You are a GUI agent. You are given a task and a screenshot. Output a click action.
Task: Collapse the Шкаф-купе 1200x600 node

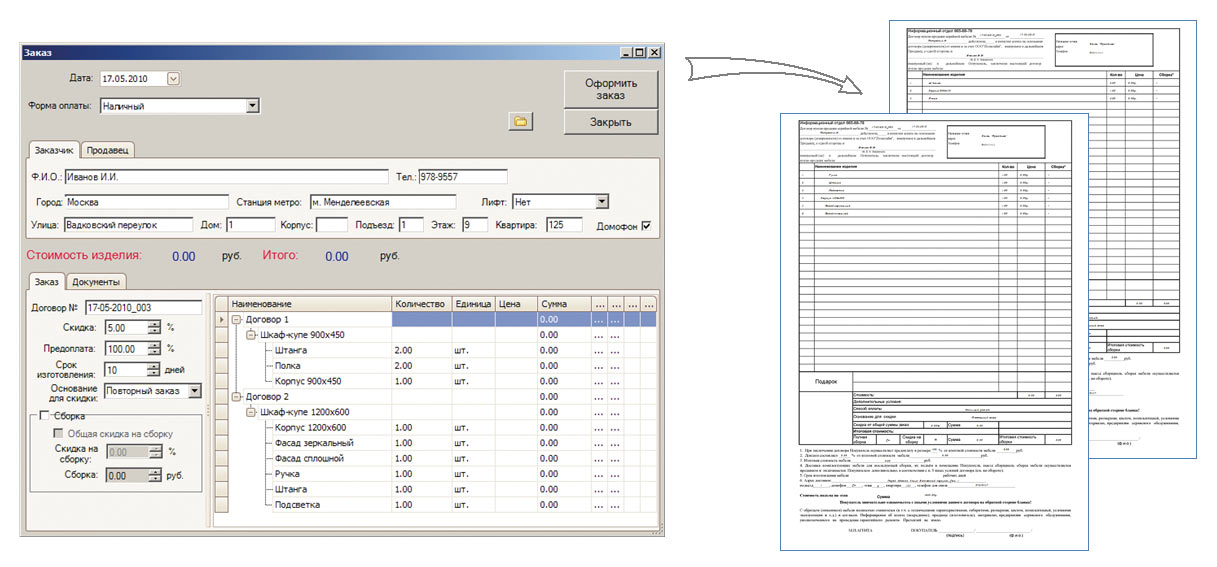[250, 412]
